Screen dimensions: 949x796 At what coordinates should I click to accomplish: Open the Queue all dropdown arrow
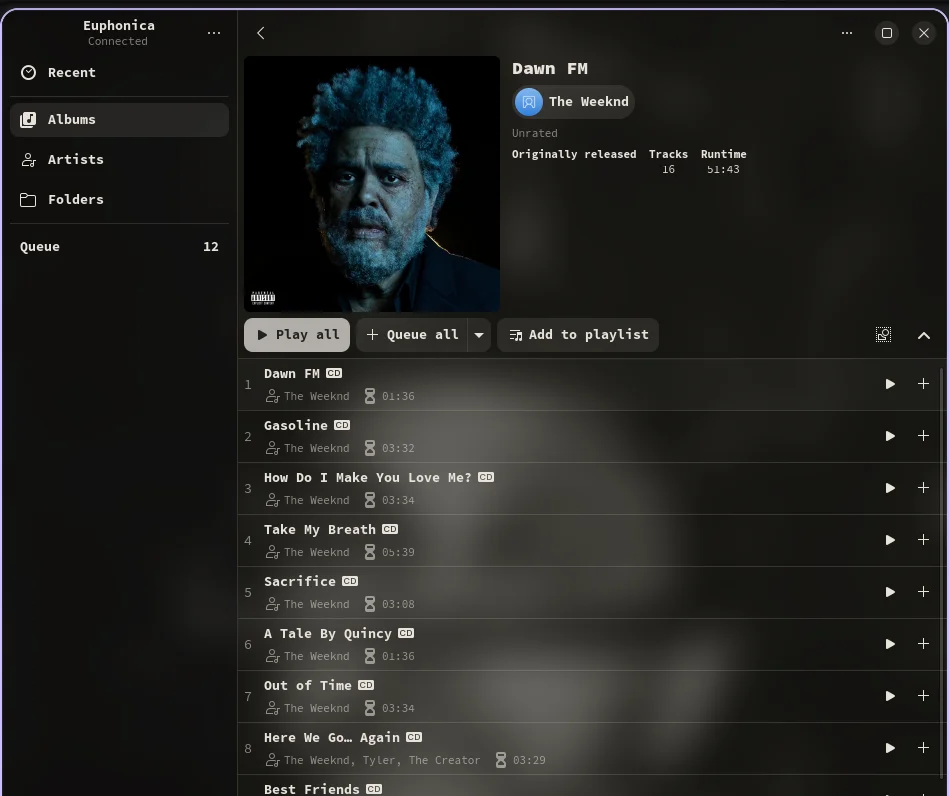pyautogui.click(x=479, y=335)
